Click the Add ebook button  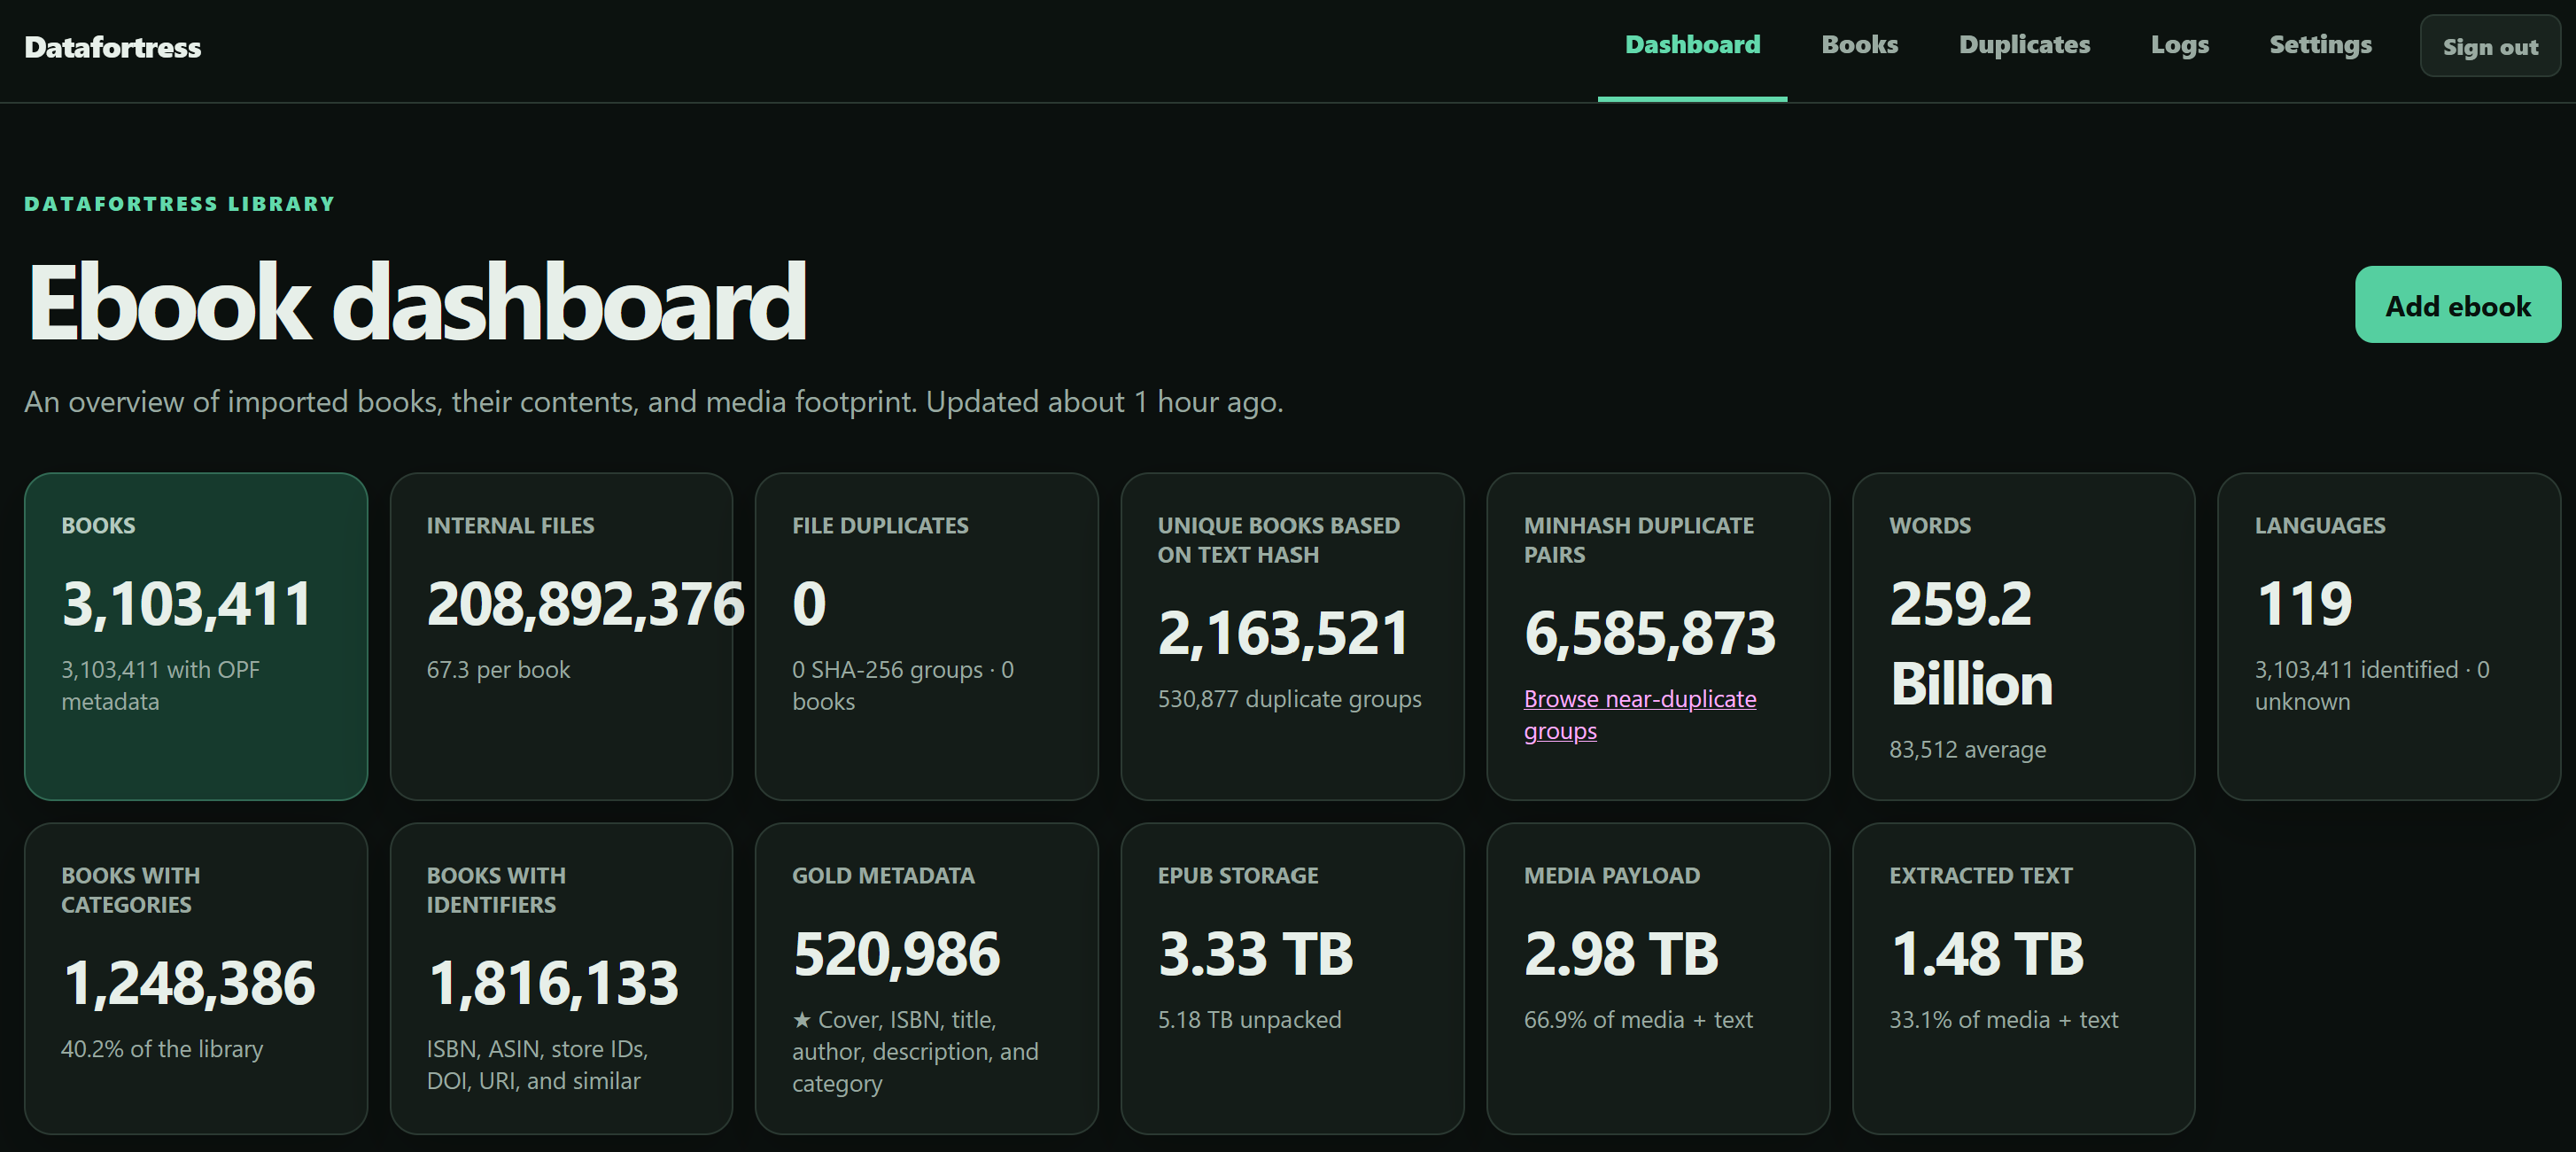tap(2458, 305)
